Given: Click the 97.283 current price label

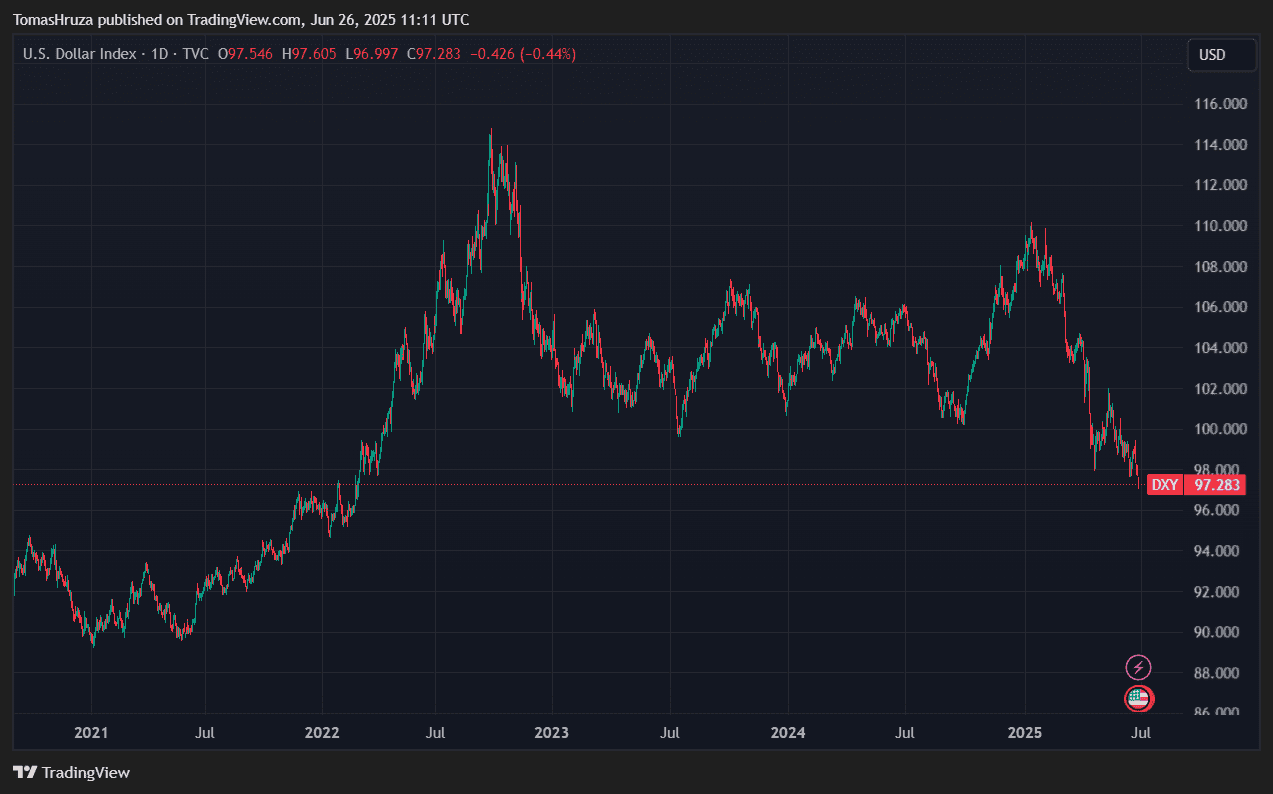Looking at the screenshot, I should (x=1216, y=485).
